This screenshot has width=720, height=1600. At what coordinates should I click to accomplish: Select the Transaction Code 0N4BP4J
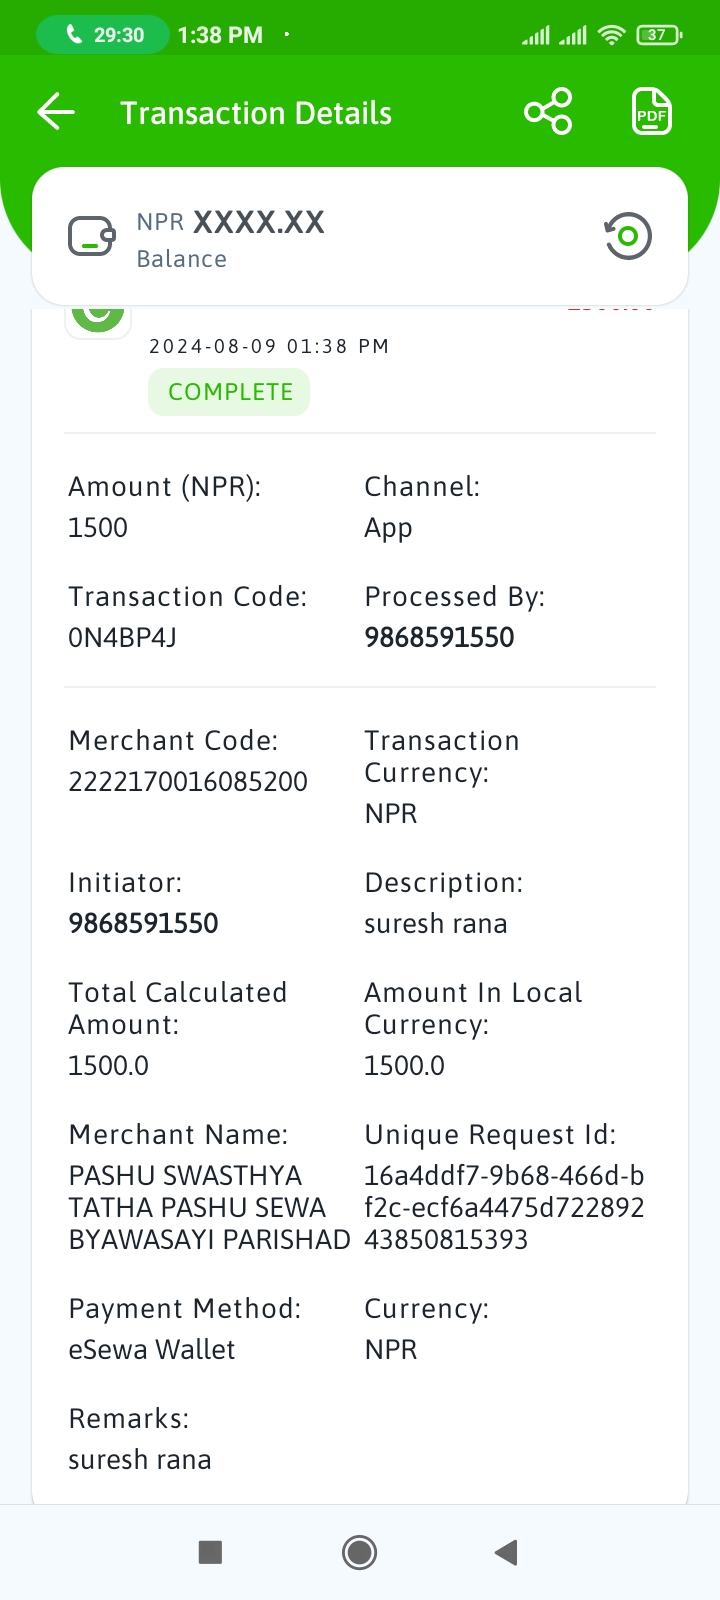122,638
